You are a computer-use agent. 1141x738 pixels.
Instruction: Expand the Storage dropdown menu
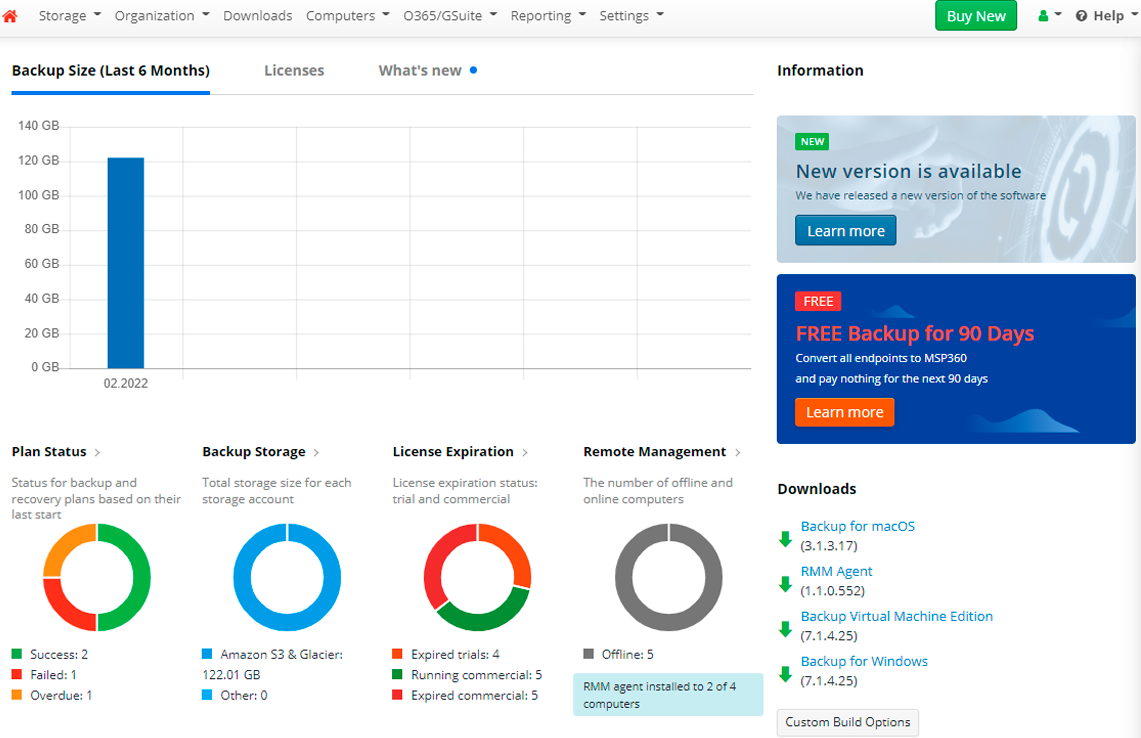click(x=69, y=16)
